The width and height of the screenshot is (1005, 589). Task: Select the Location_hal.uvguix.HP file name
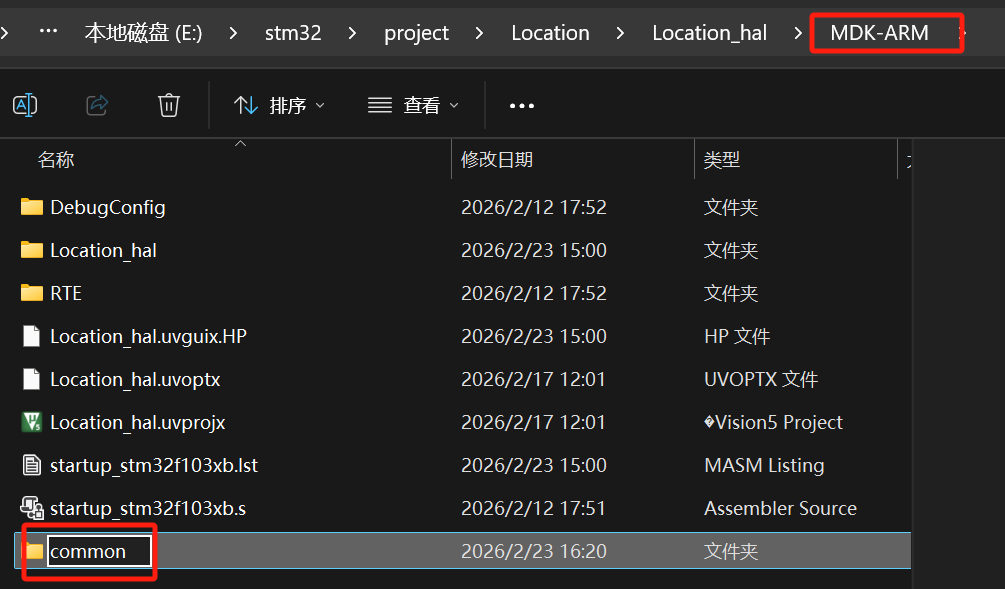coord(148,336)
